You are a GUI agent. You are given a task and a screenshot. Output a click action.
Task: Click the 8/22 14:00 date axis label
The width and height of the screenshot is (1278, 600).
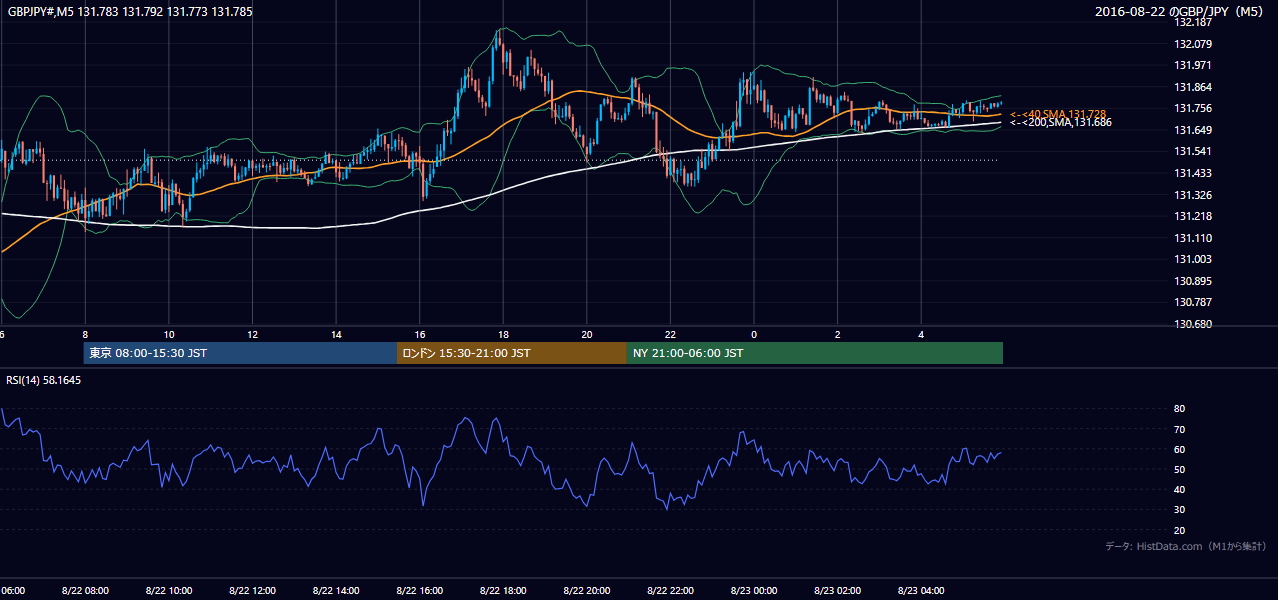336,591
